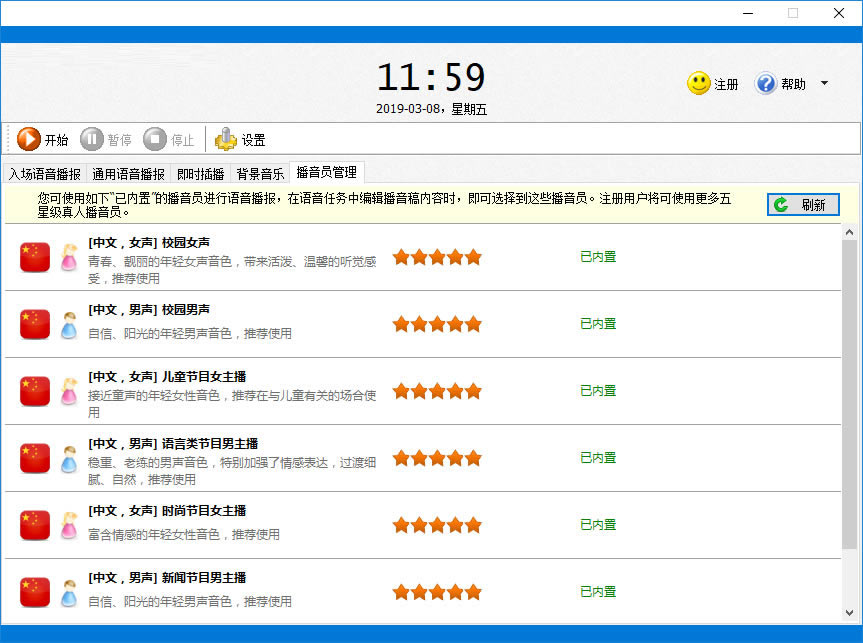The image size is (863, 643).
Task: Open 设置 settings from the toolbar
Action: coord(240,139)
